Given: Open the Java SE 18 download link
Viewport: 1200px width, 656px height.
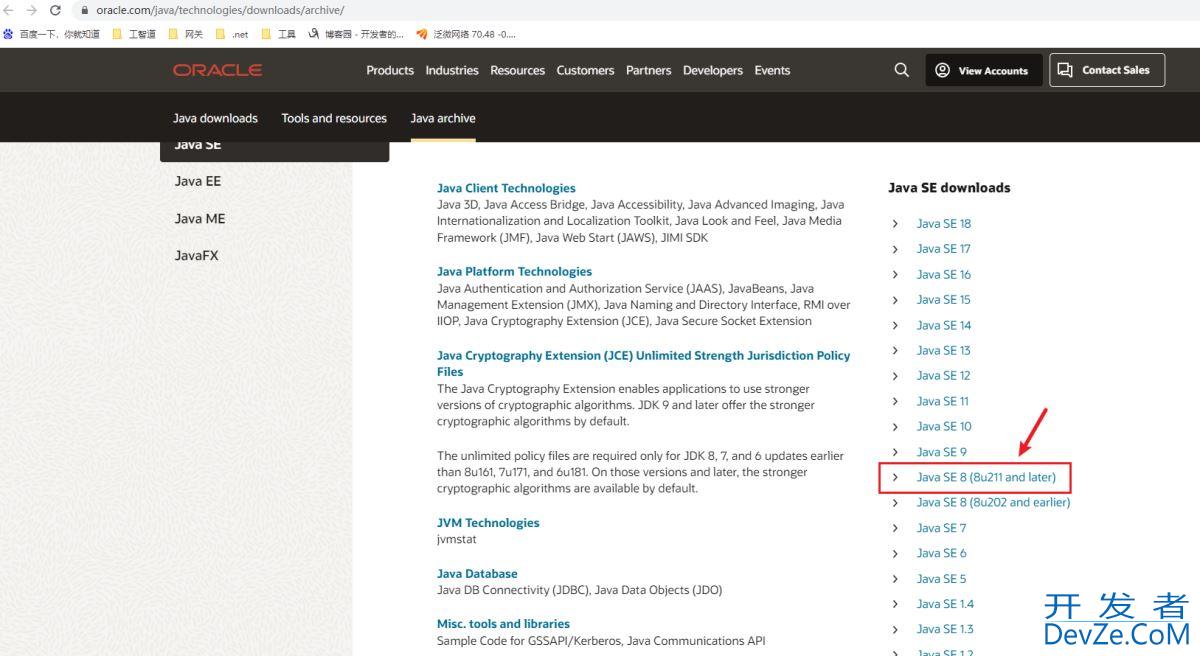Looking at the screenshot, I should [944, 223].
